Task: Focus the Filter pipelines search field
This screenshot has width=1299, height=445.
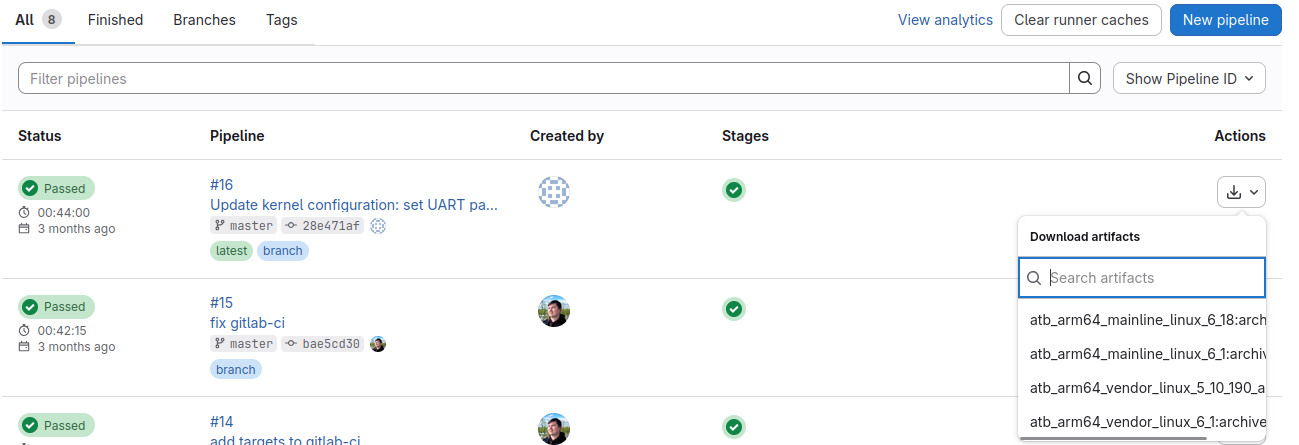Action: [545, 78]
